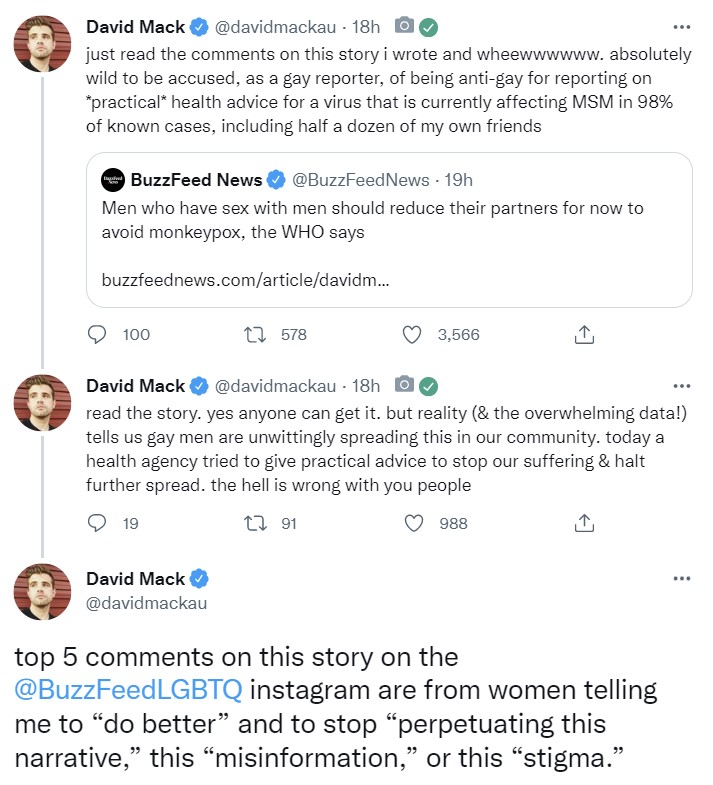
Task: Open more options on the second tweet
Action: point(682,386)
